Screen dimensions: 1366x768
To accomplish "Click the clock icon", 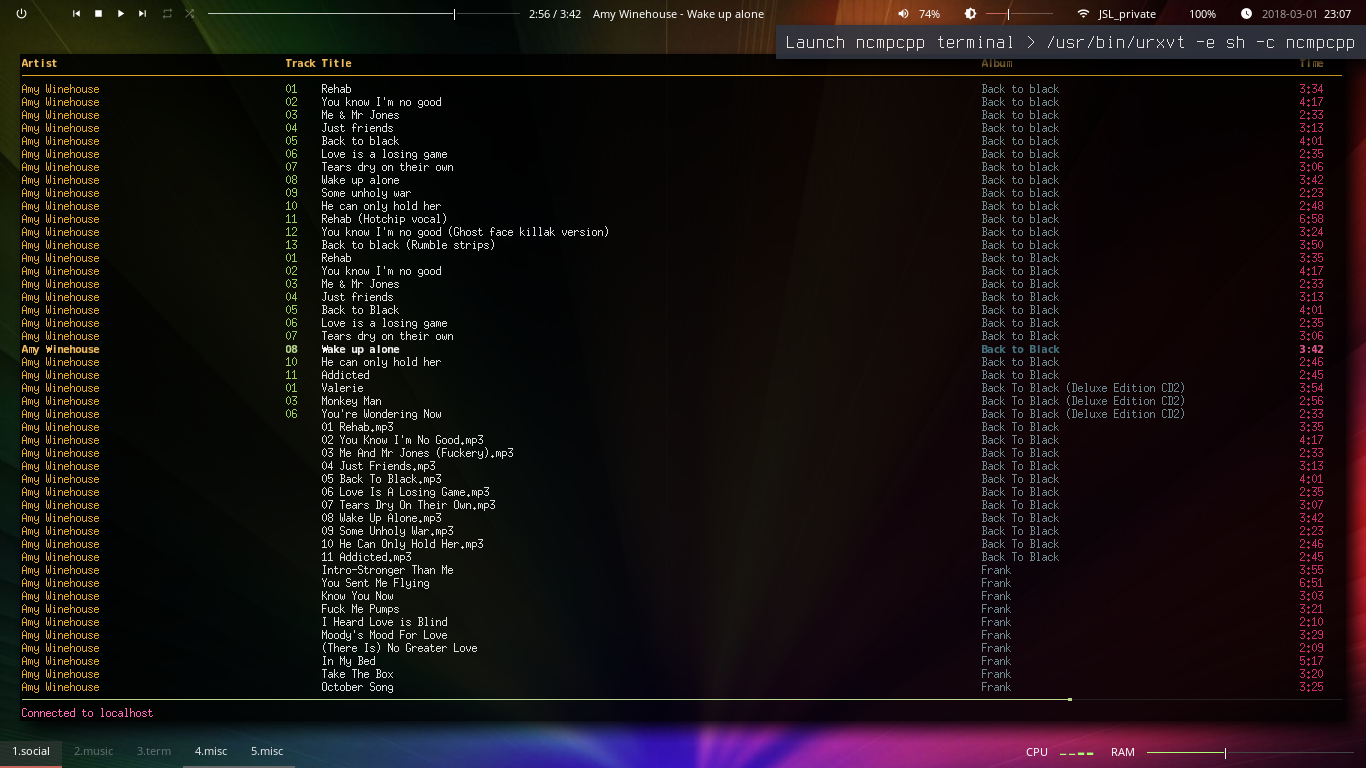I will click(x=1246, y=14).
